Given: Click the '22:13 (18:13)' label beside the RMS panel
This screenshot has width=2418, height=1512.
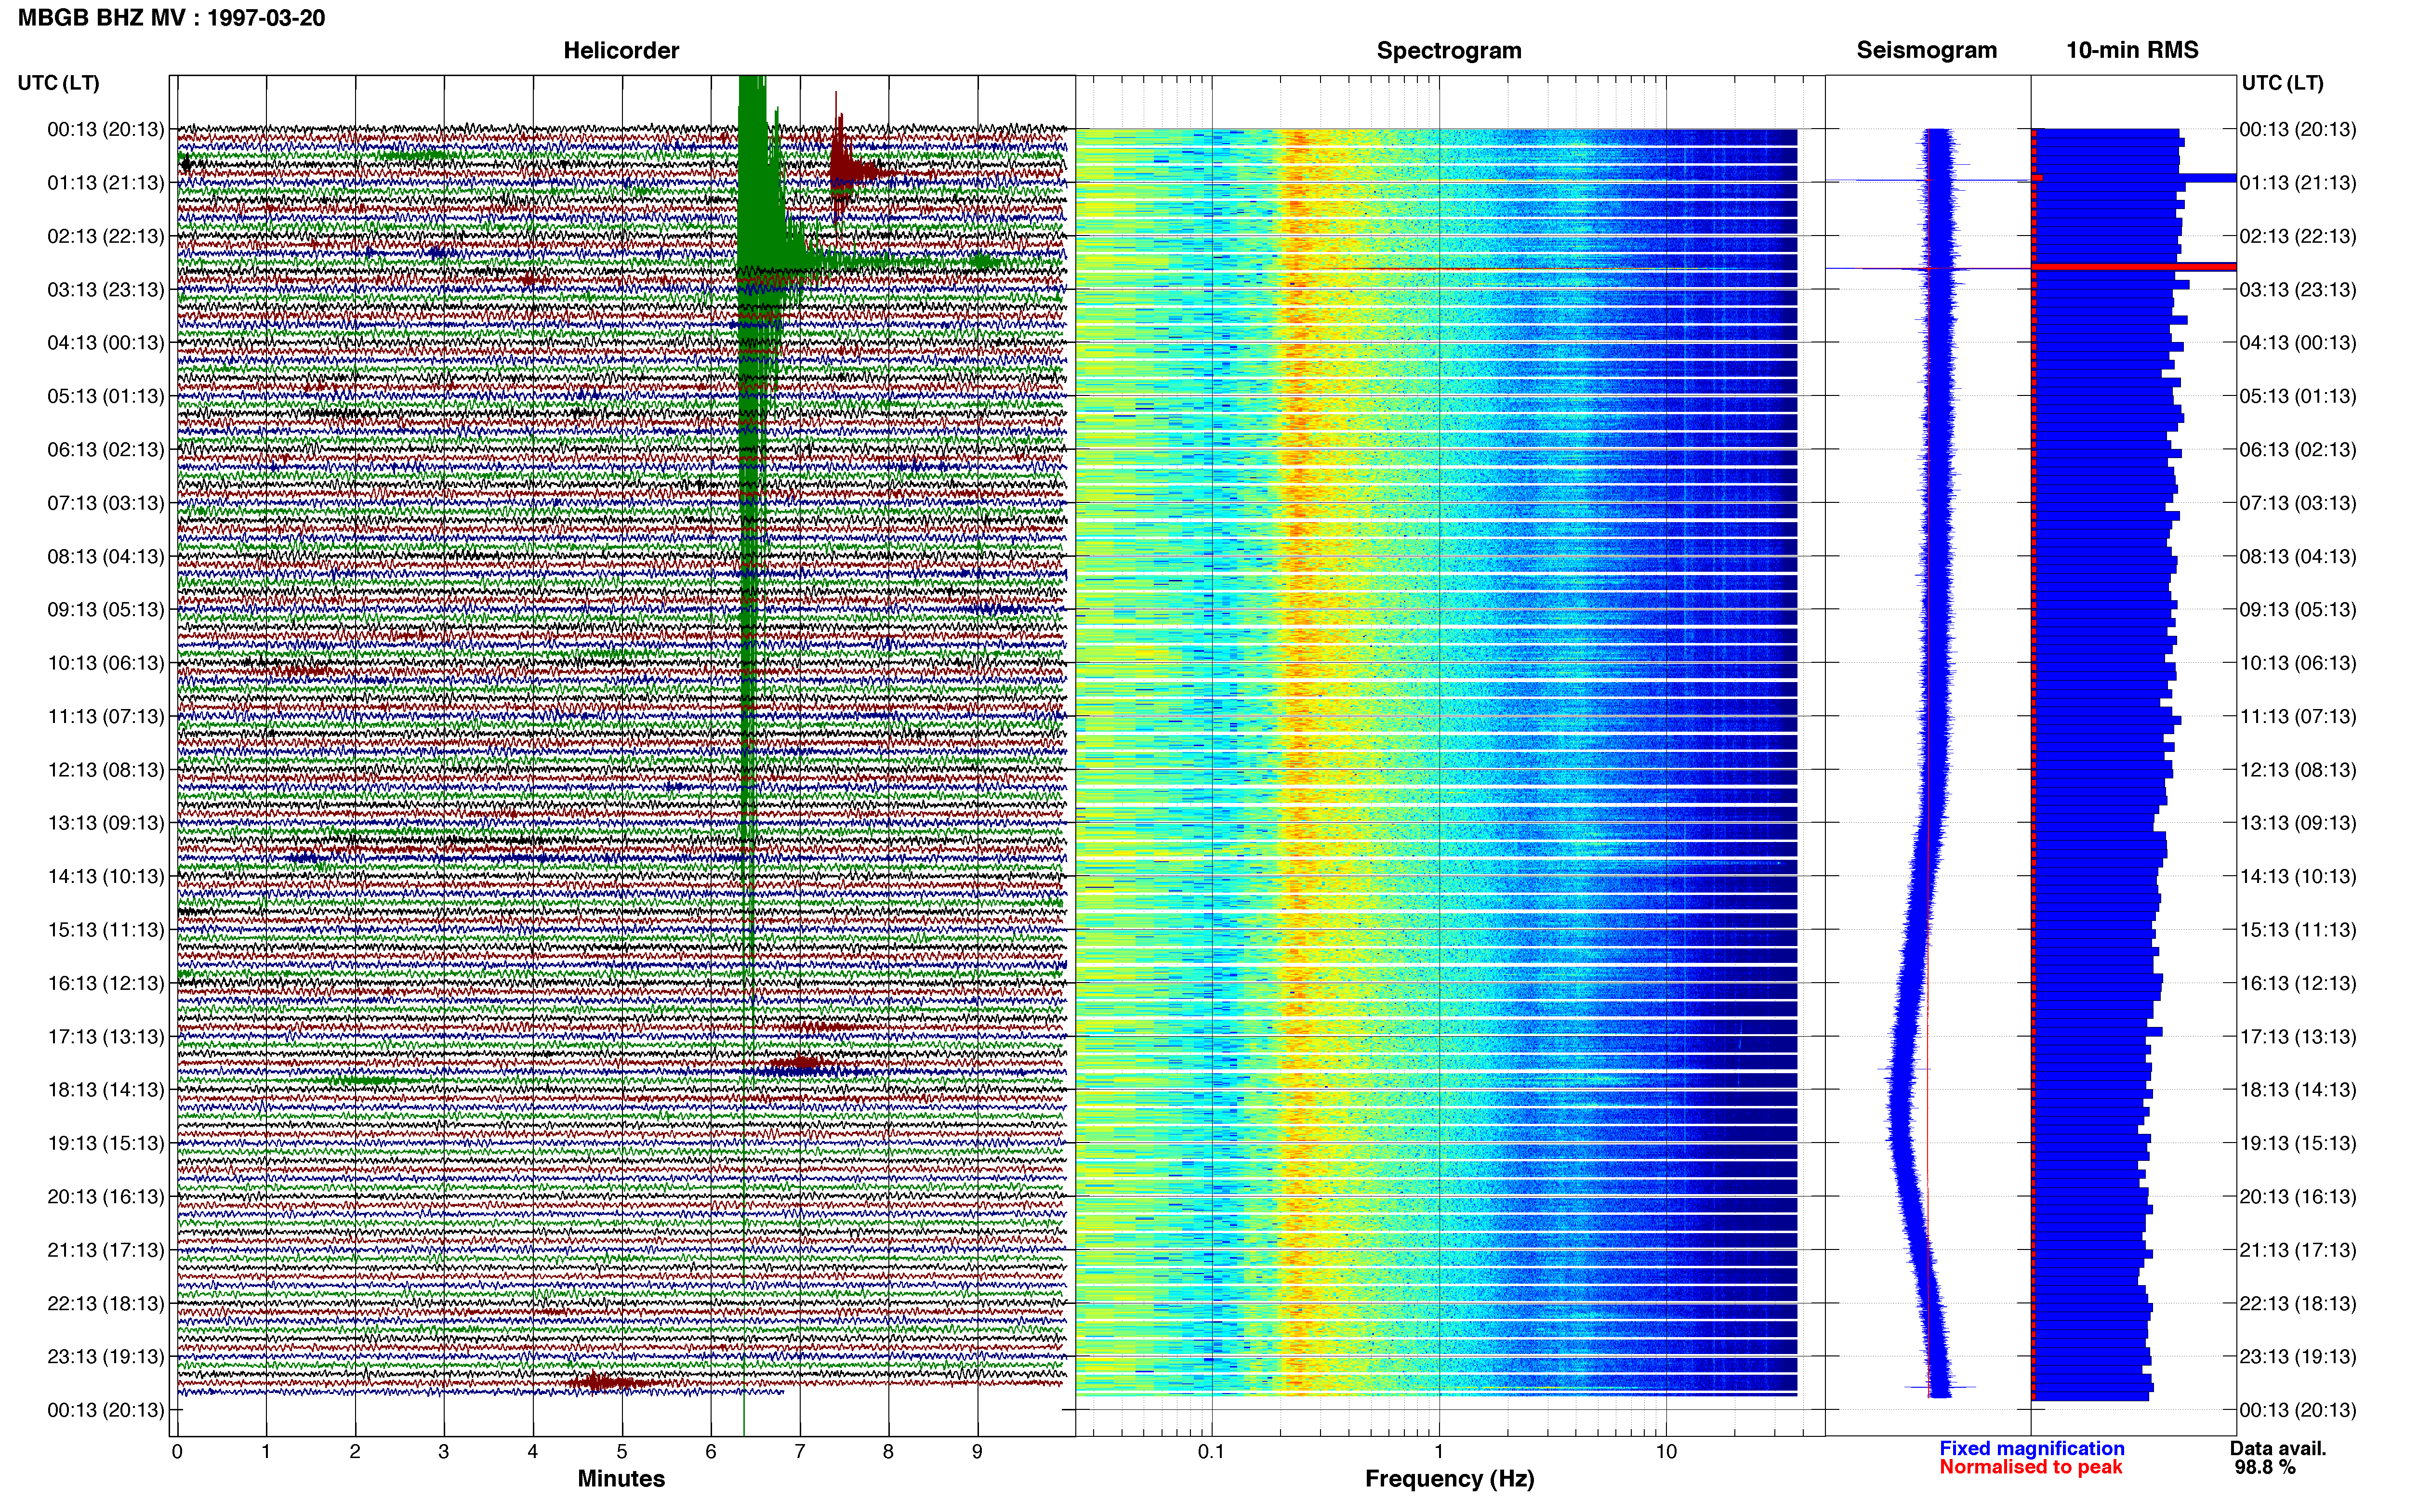Looking at the screenshot, I should point(2298,1304).
